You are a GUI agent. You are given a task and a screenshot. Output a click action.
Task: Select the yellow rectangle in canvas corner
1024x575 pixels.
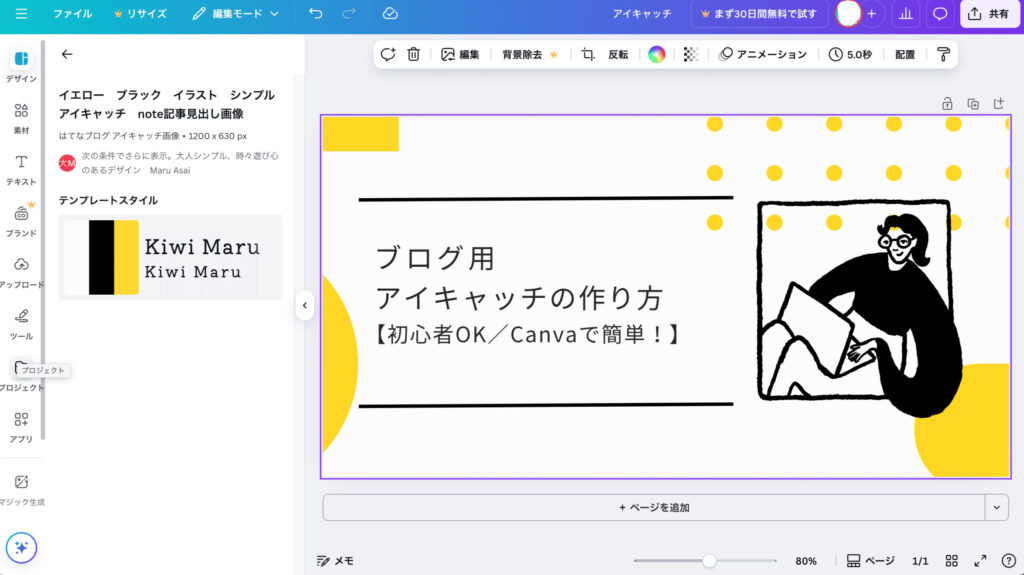tap(360, 134)
